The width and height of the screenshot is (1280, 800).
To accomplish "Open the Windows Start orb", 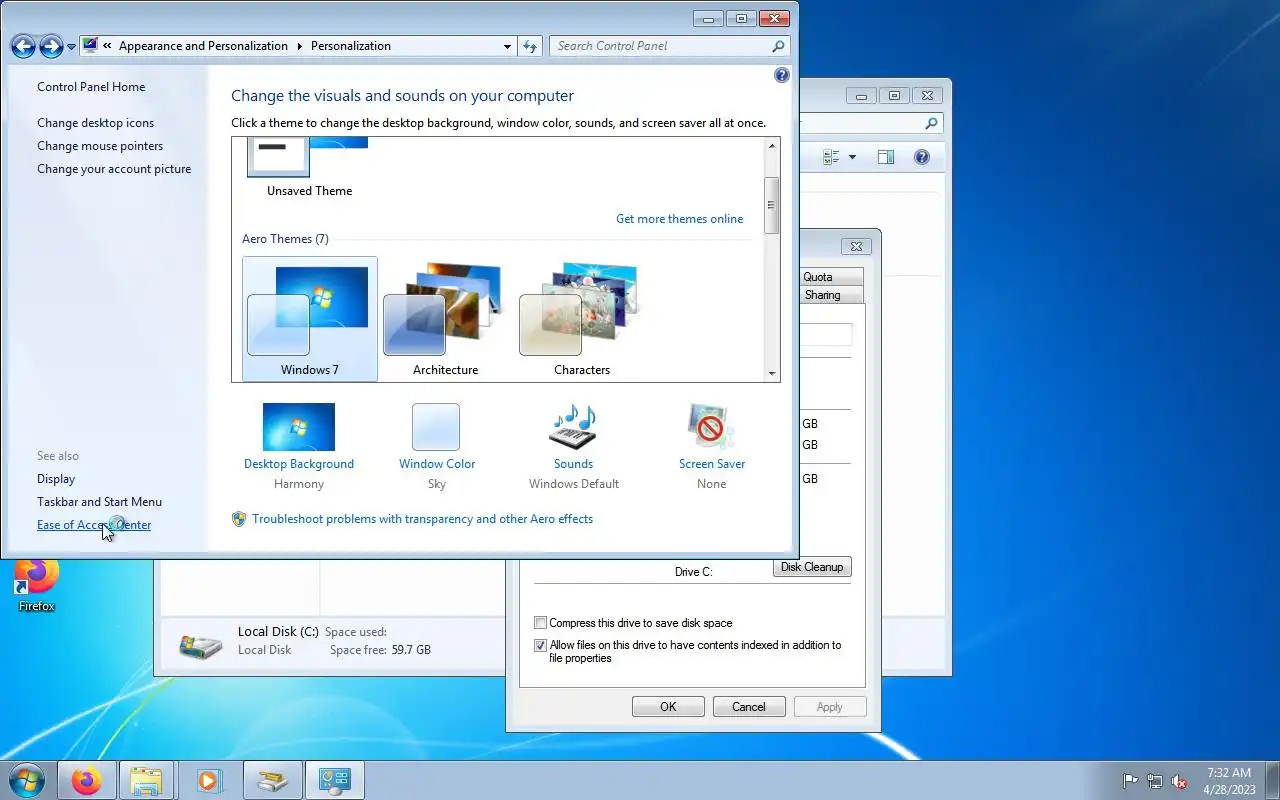I will [x=27, y=780].
